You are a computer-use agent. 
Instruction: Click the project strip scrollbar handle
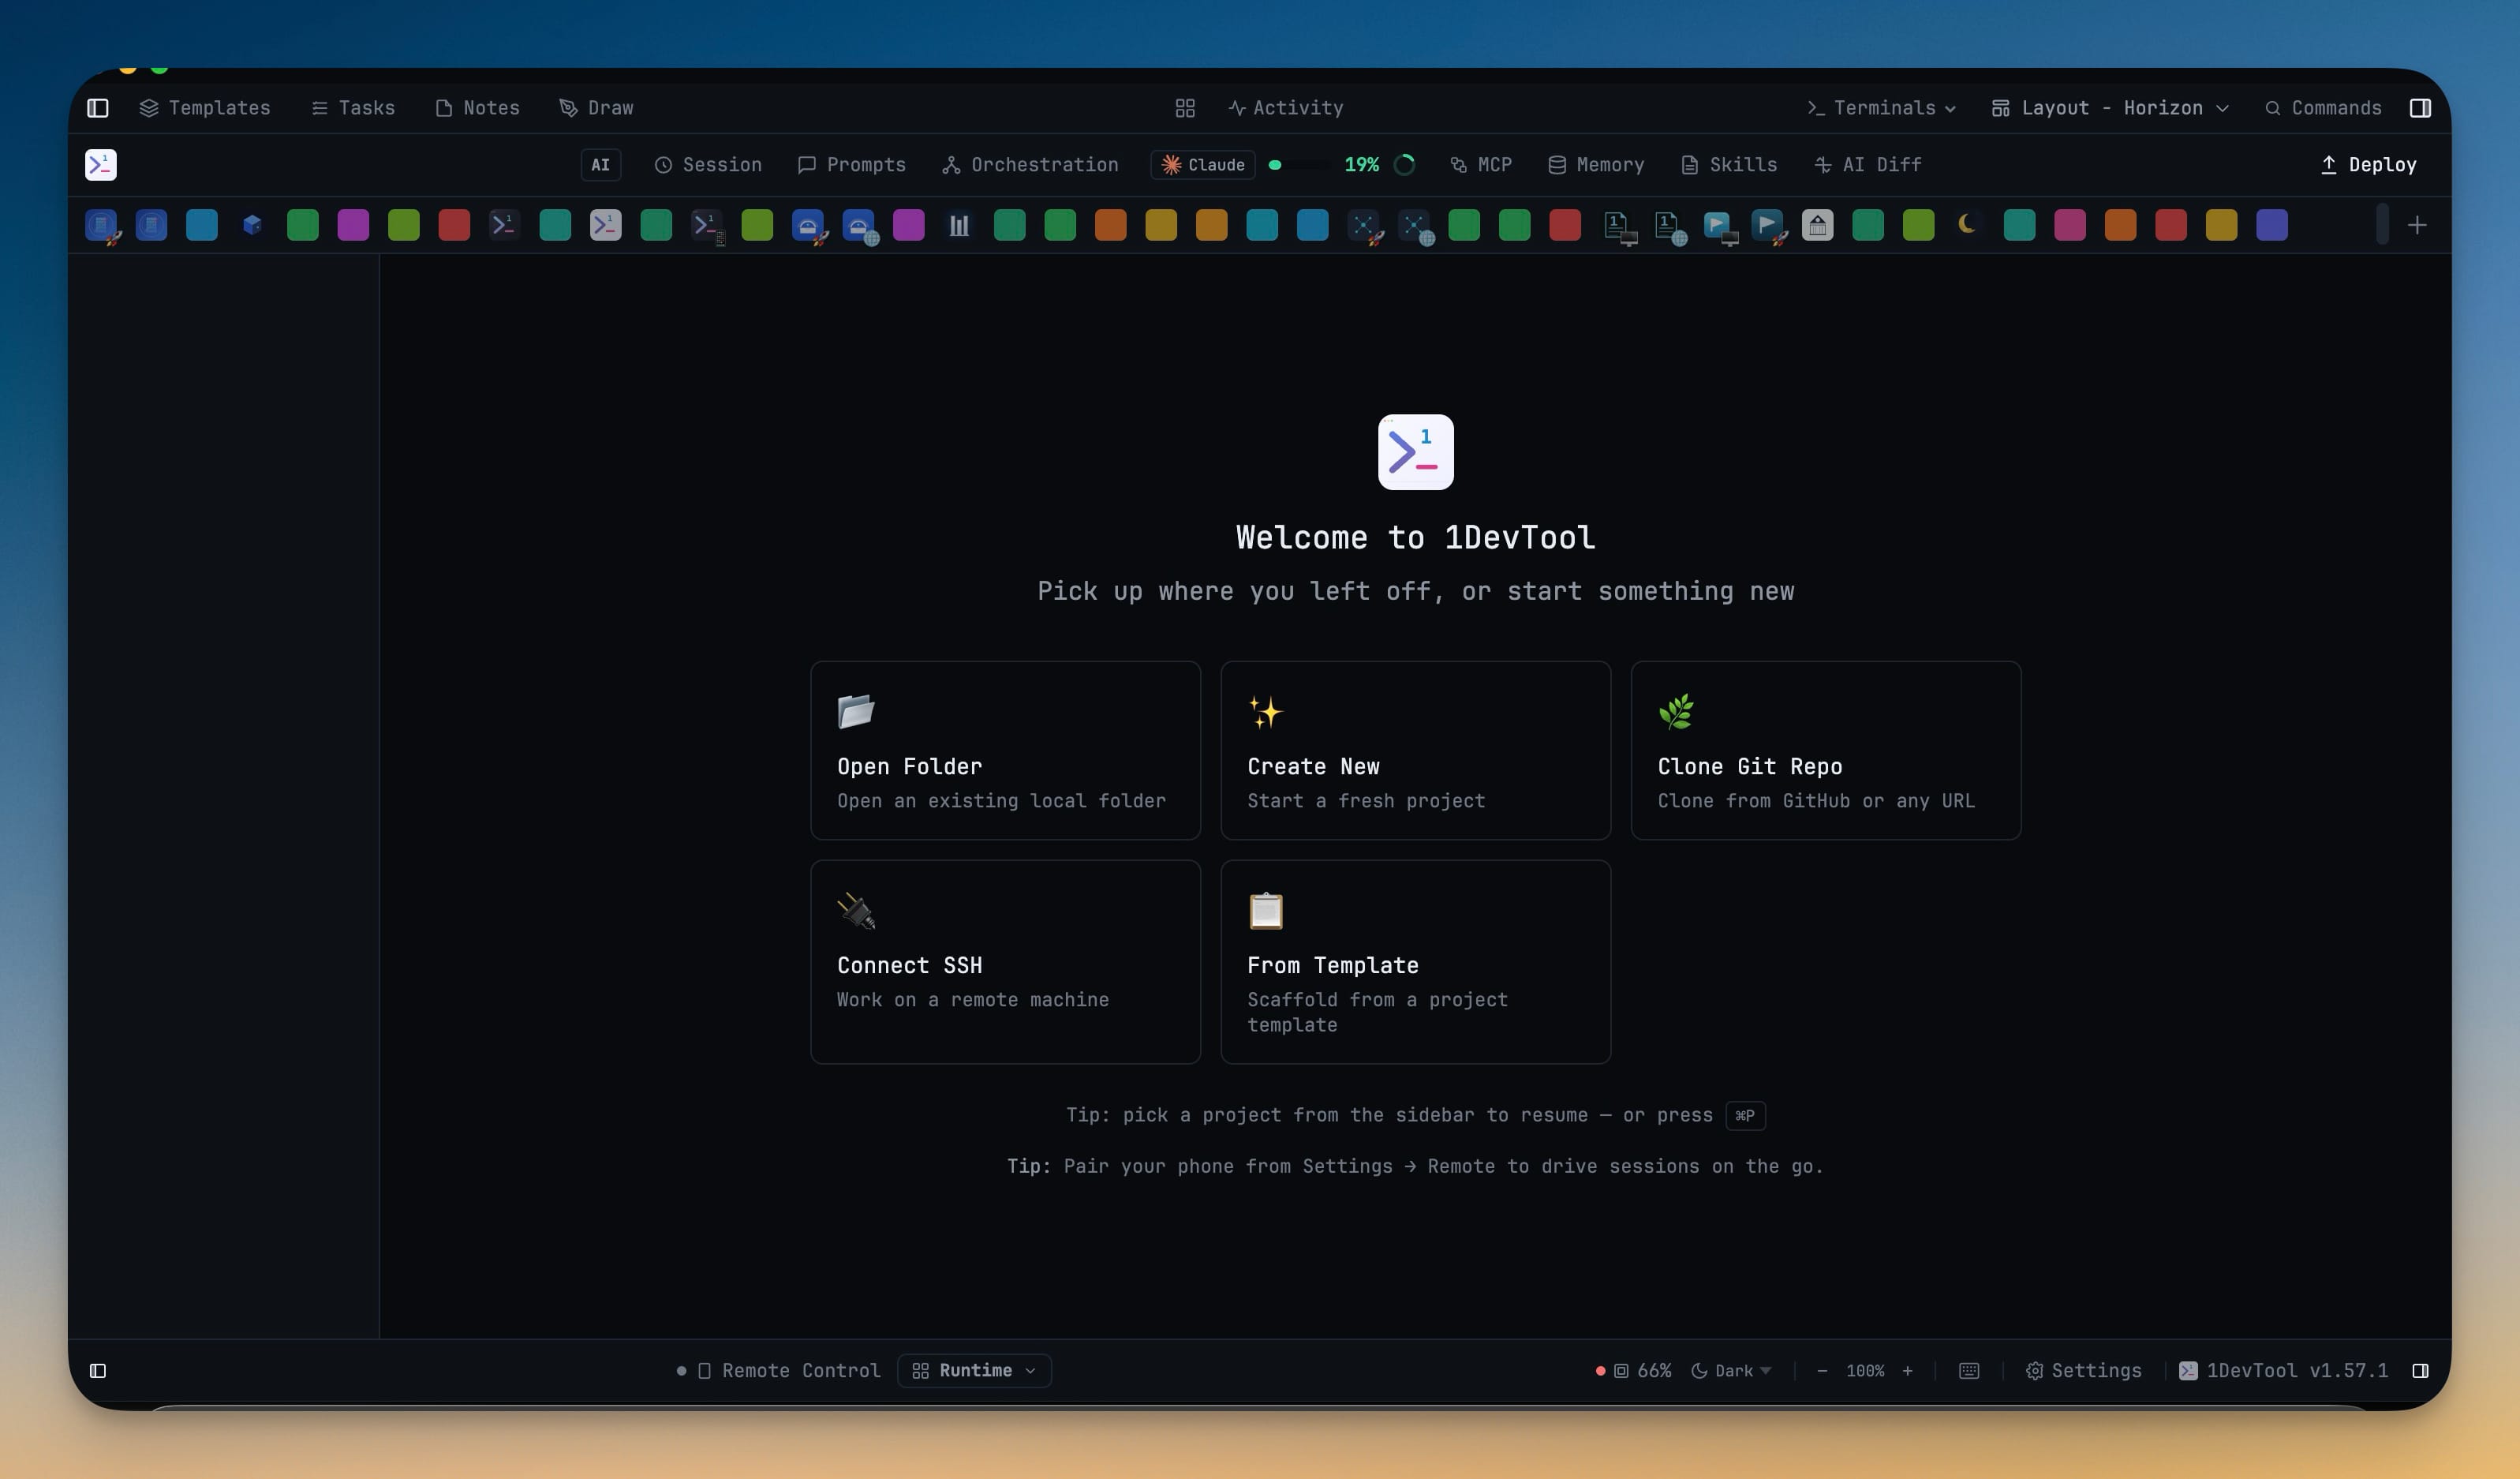point(2382,224)
